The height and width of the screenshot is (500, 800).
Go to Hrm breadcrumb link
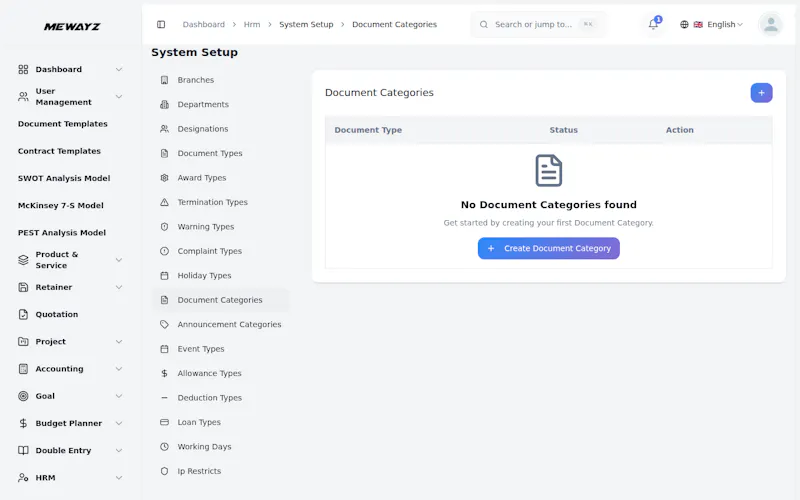[x=252, y=24]
